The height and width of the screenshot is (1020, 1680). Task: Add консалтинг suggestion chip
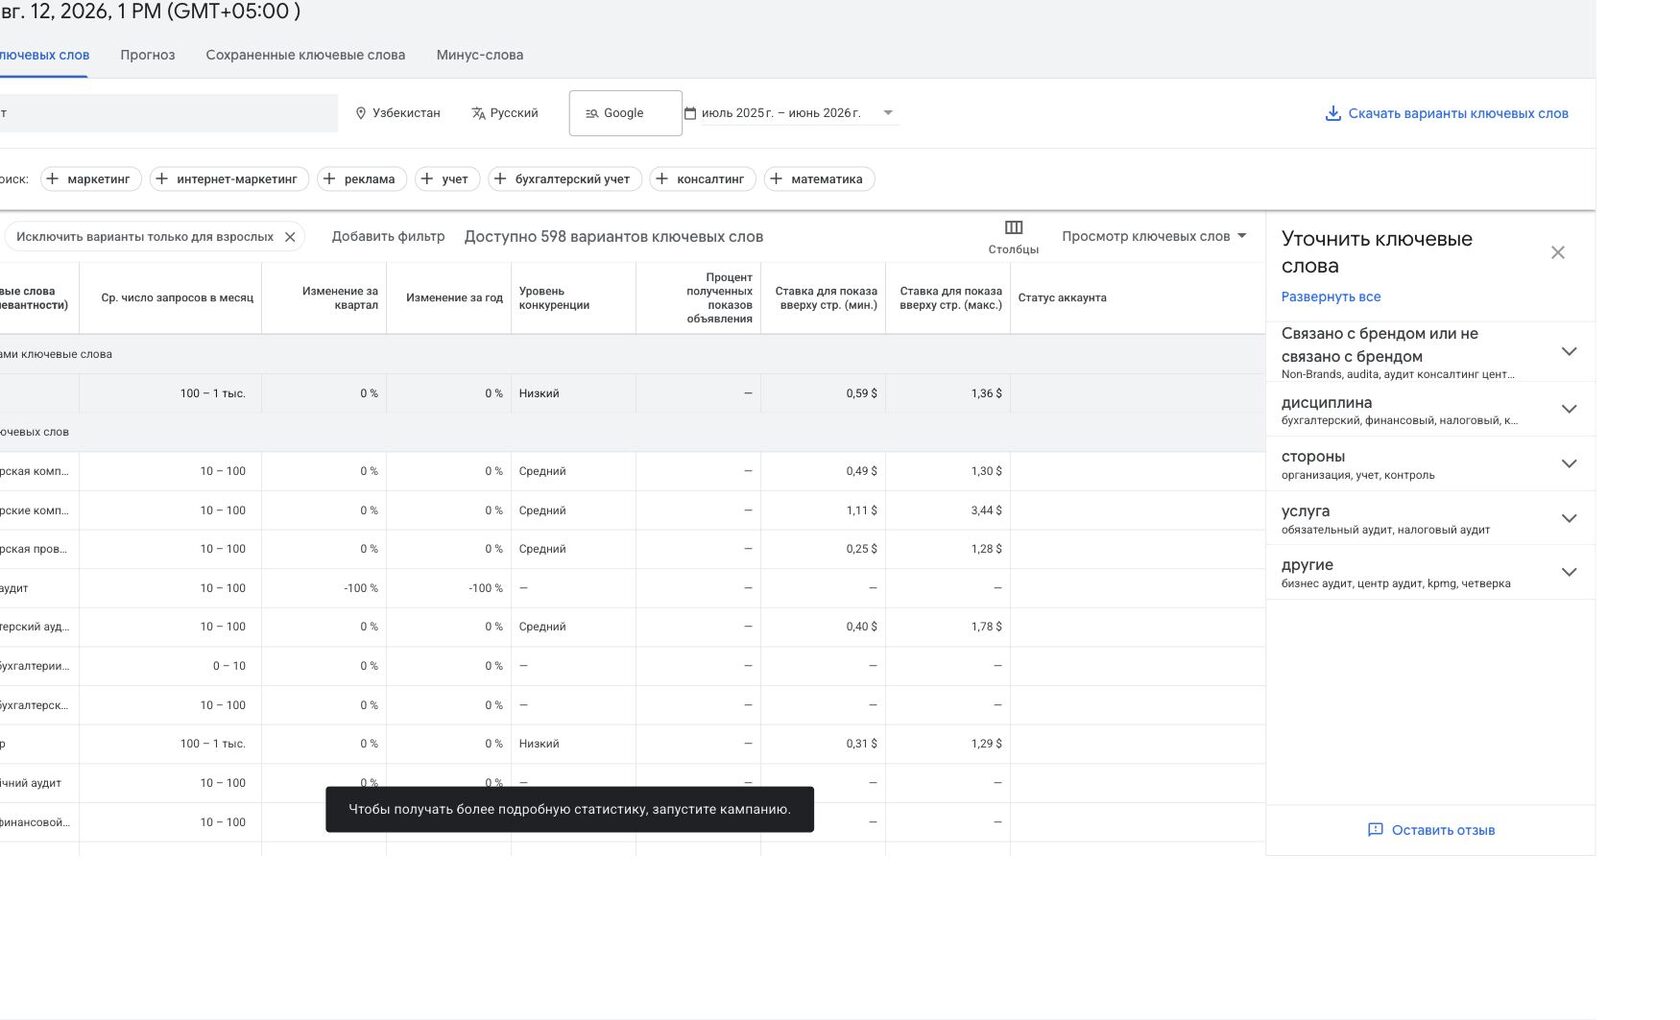coord(703,179)
